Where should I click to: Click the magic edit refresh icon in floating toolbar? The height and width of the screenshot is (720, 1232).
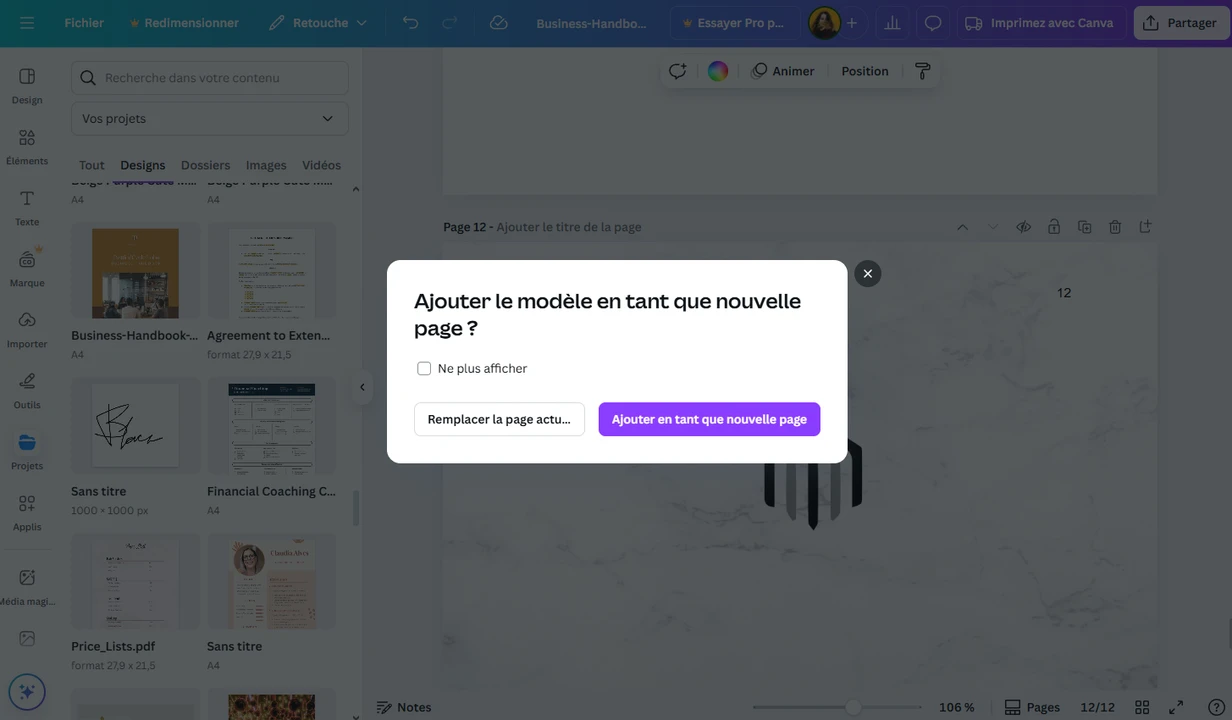(678, 71)
